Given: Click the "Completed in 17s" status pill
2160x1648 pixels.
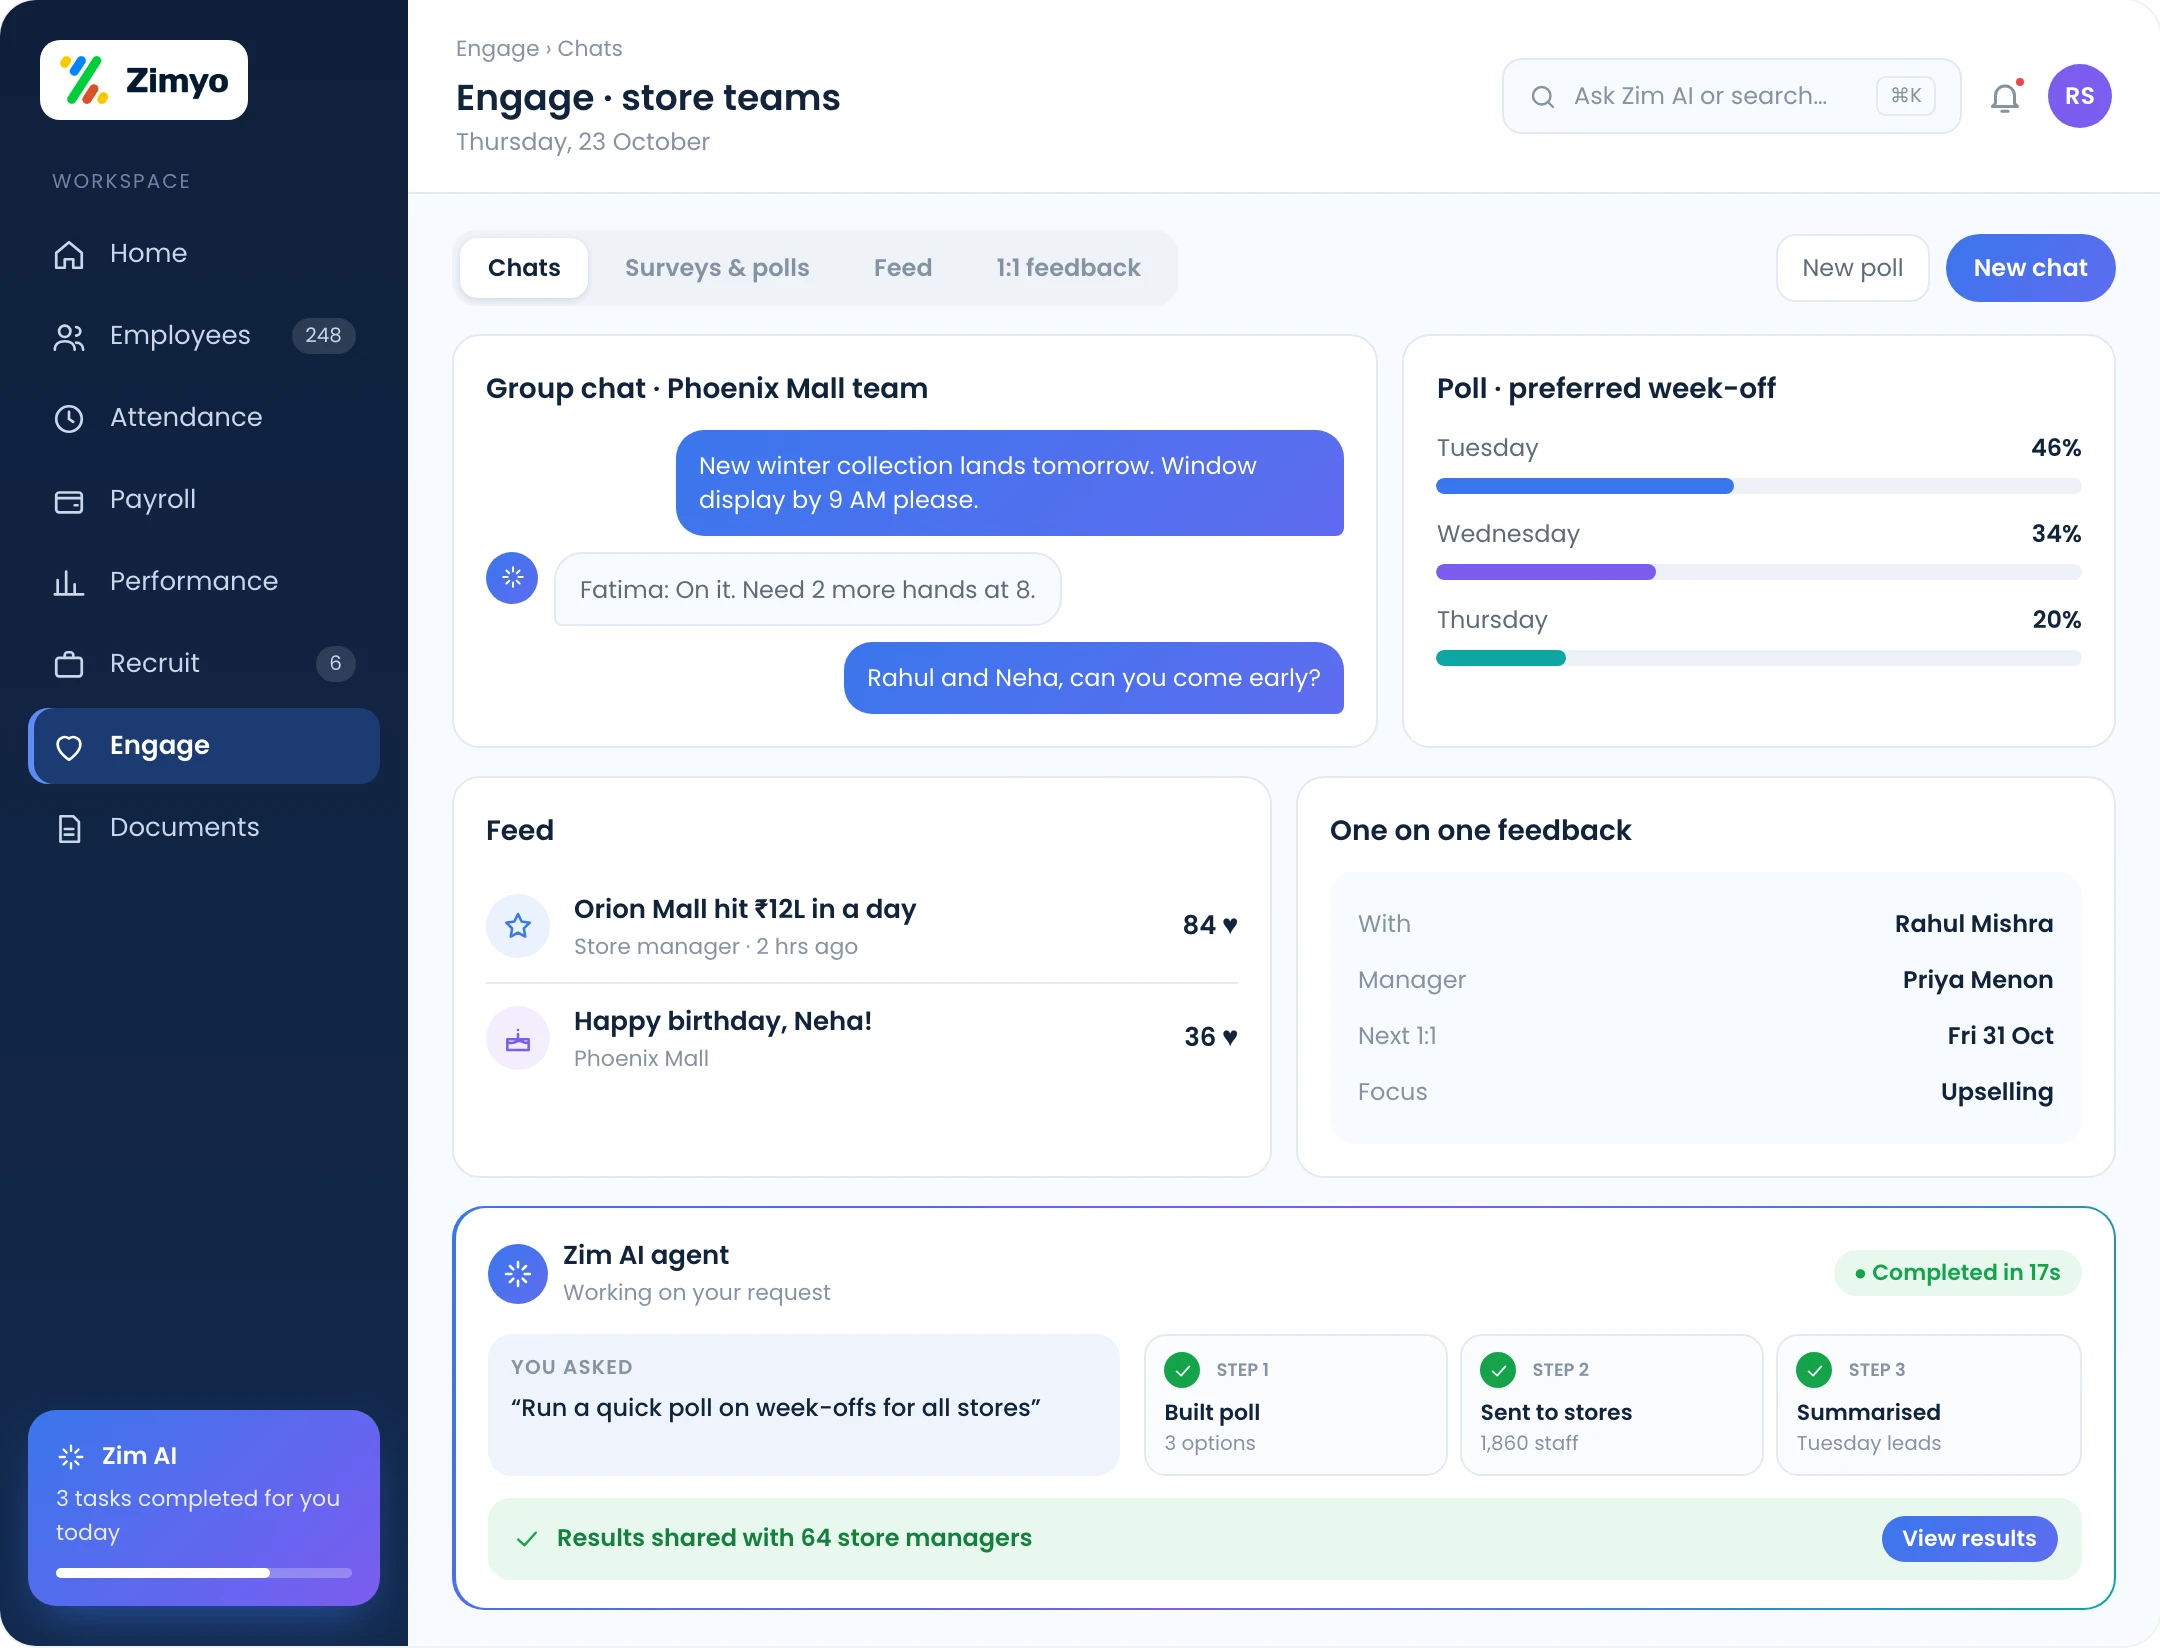Looking at the screenshot, I should (x=1958, y=1273).
